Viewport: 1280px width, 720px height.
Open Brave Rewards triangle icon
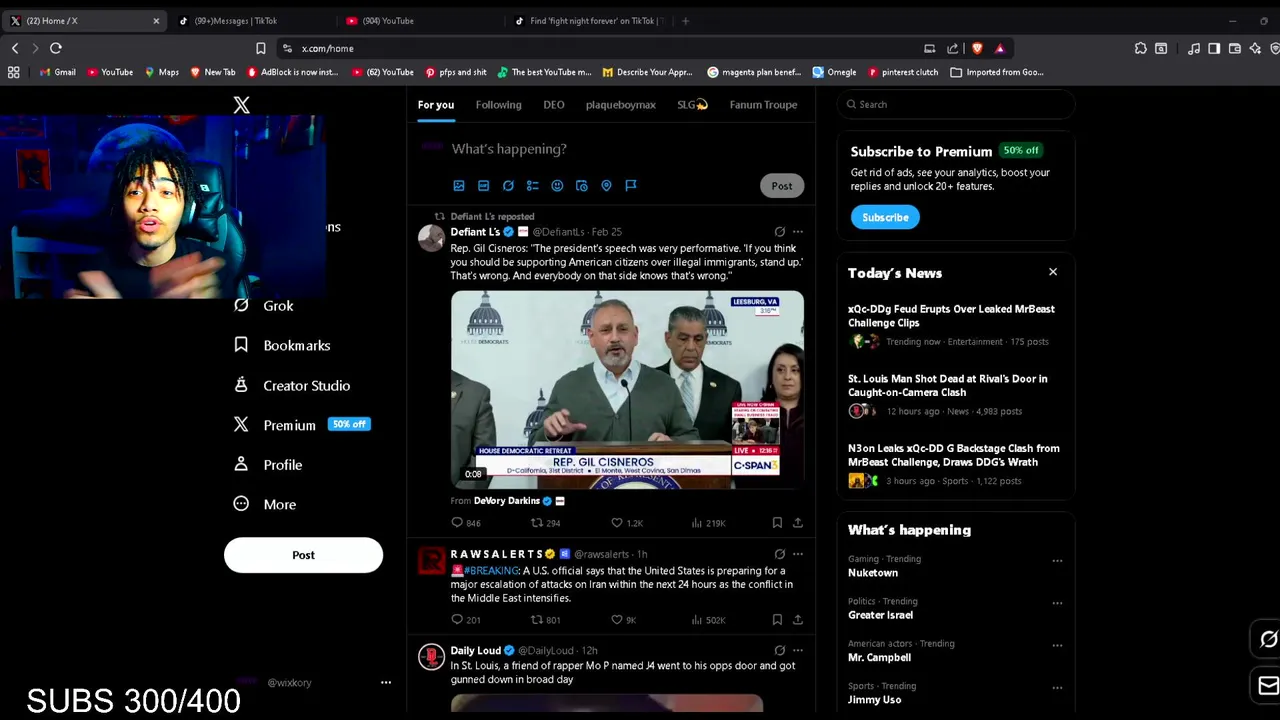[999, 48]
